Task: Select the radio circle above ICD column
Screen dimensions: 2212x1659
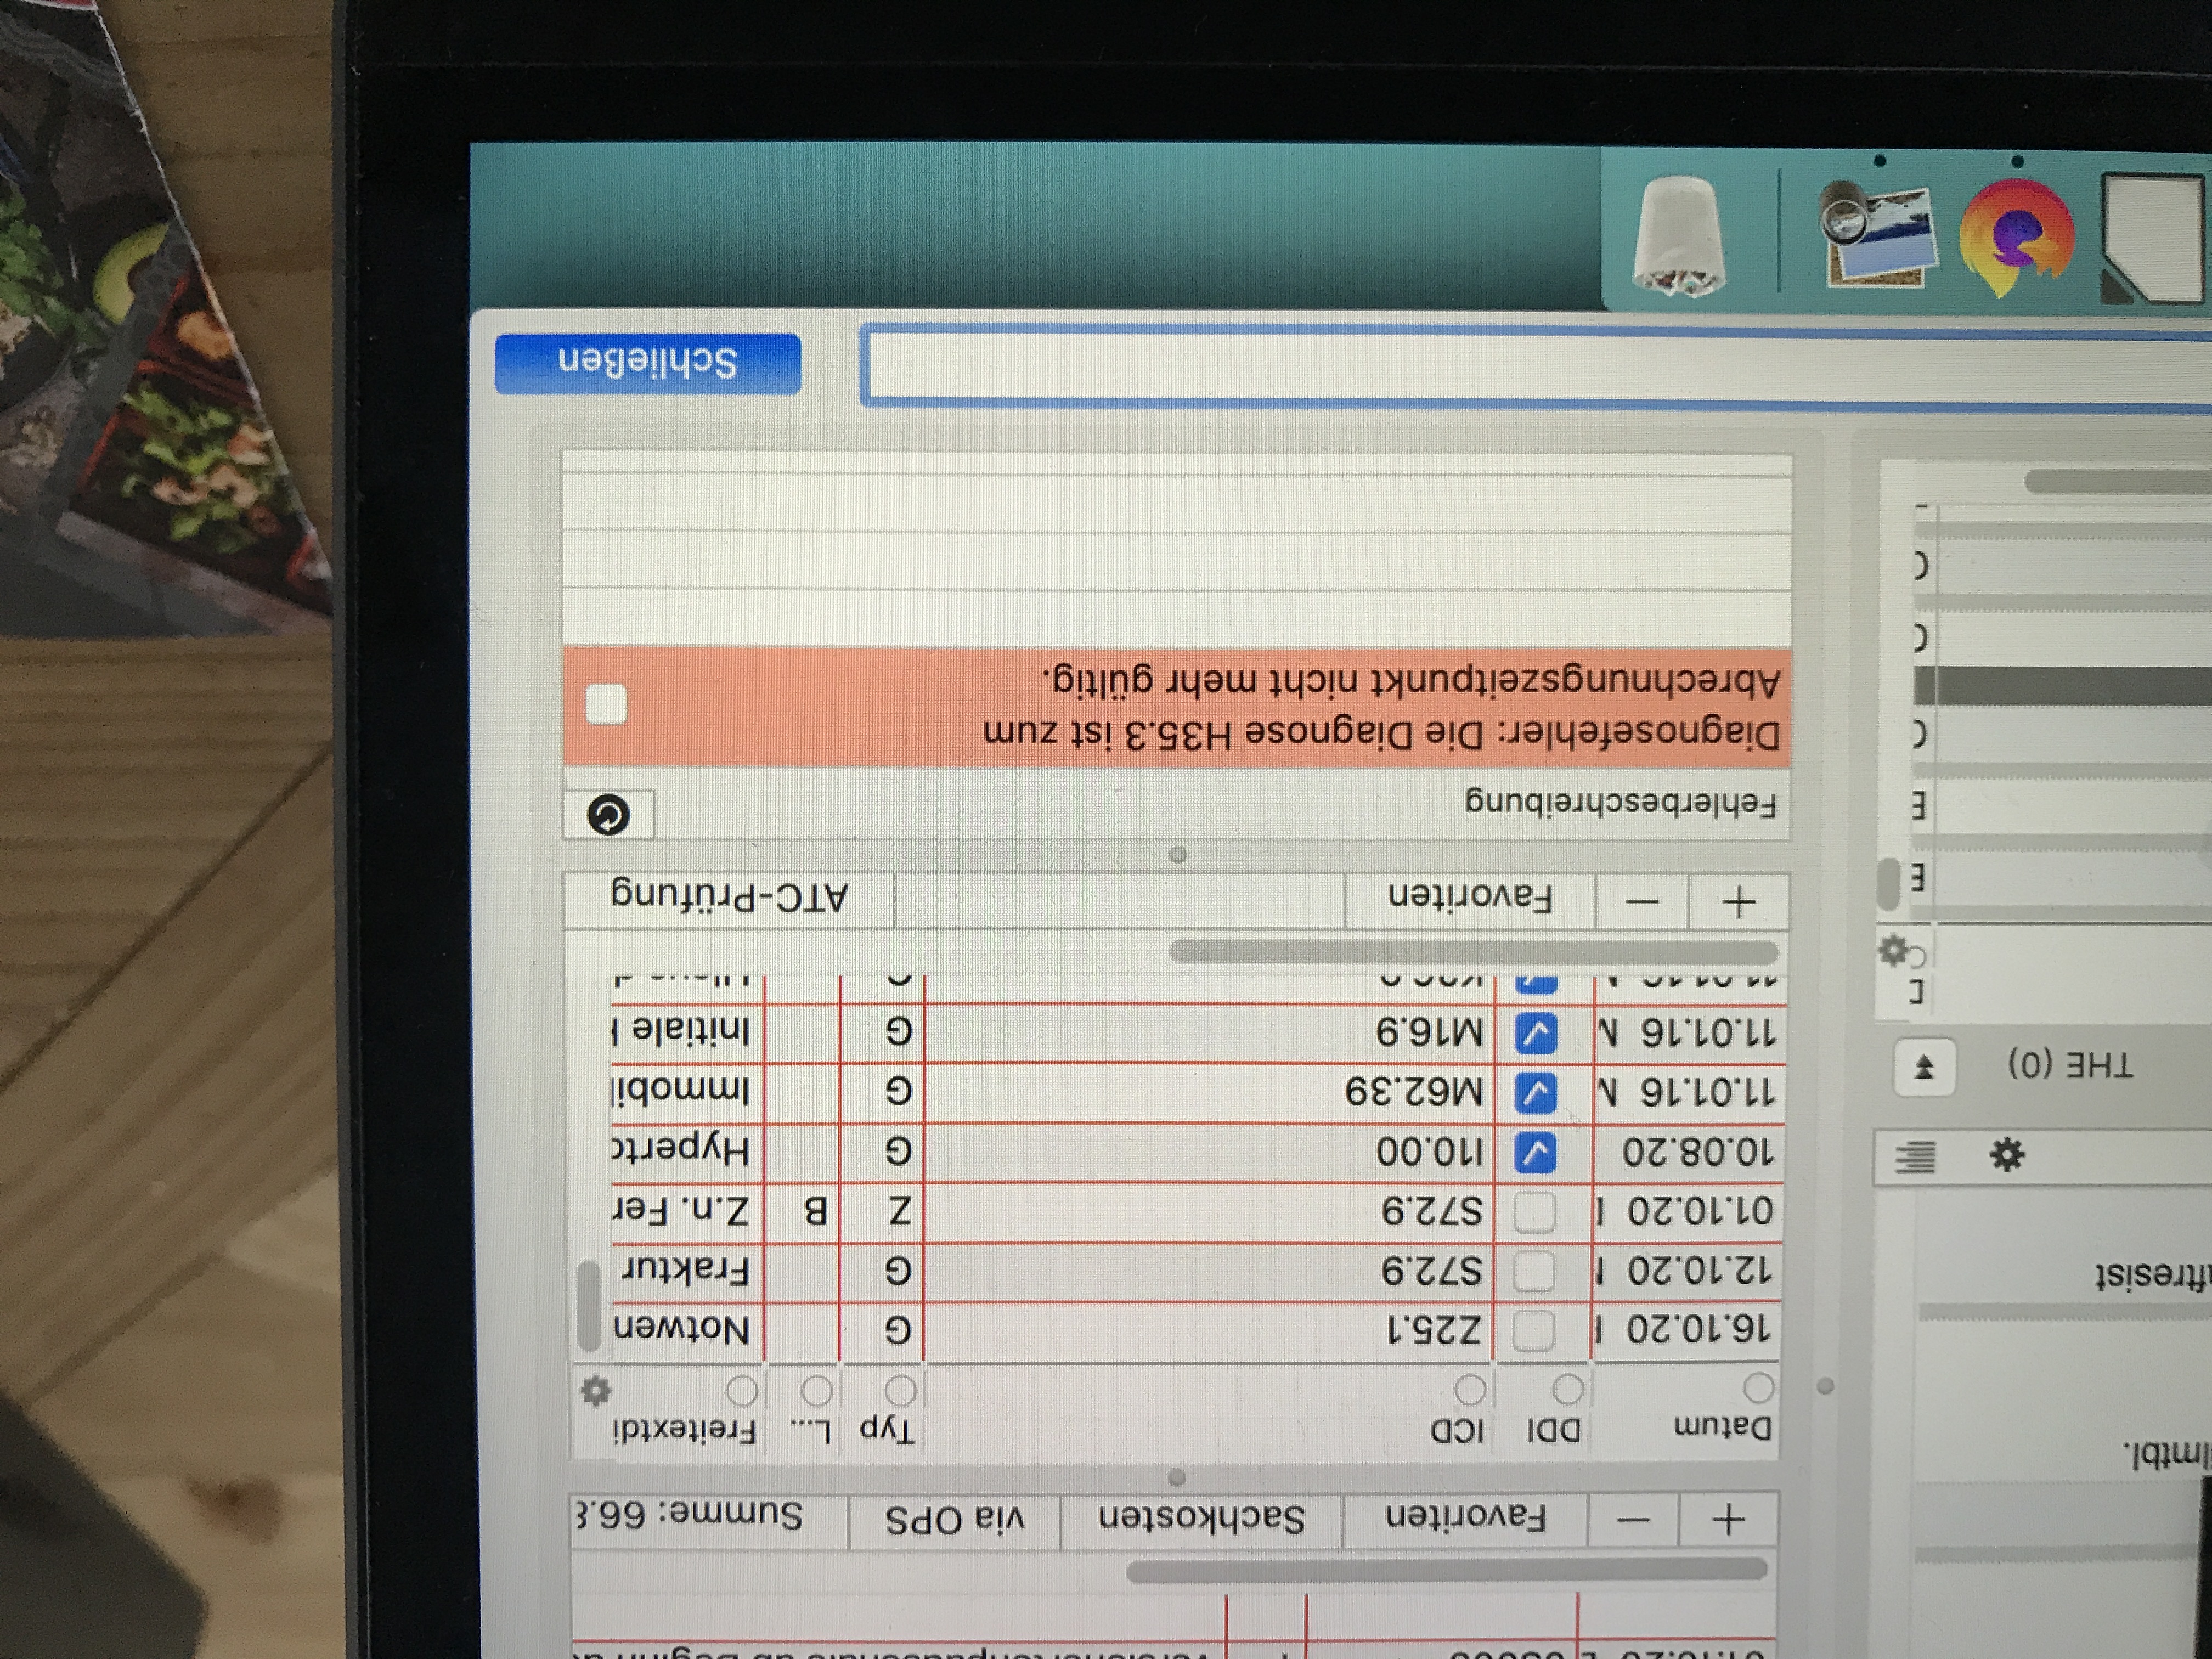Action: pos(1470,1389)
